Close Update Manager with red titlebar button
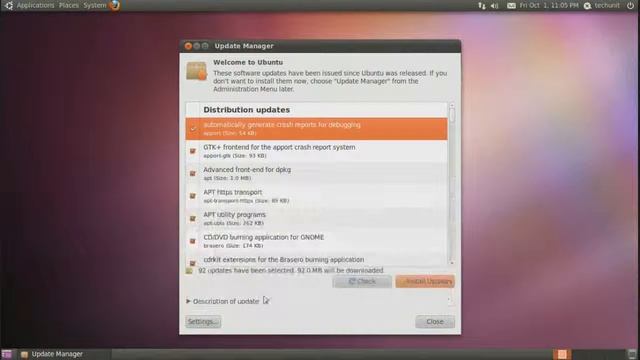The width and height of the screenshot is (640, 360). (x=188, y=46)
